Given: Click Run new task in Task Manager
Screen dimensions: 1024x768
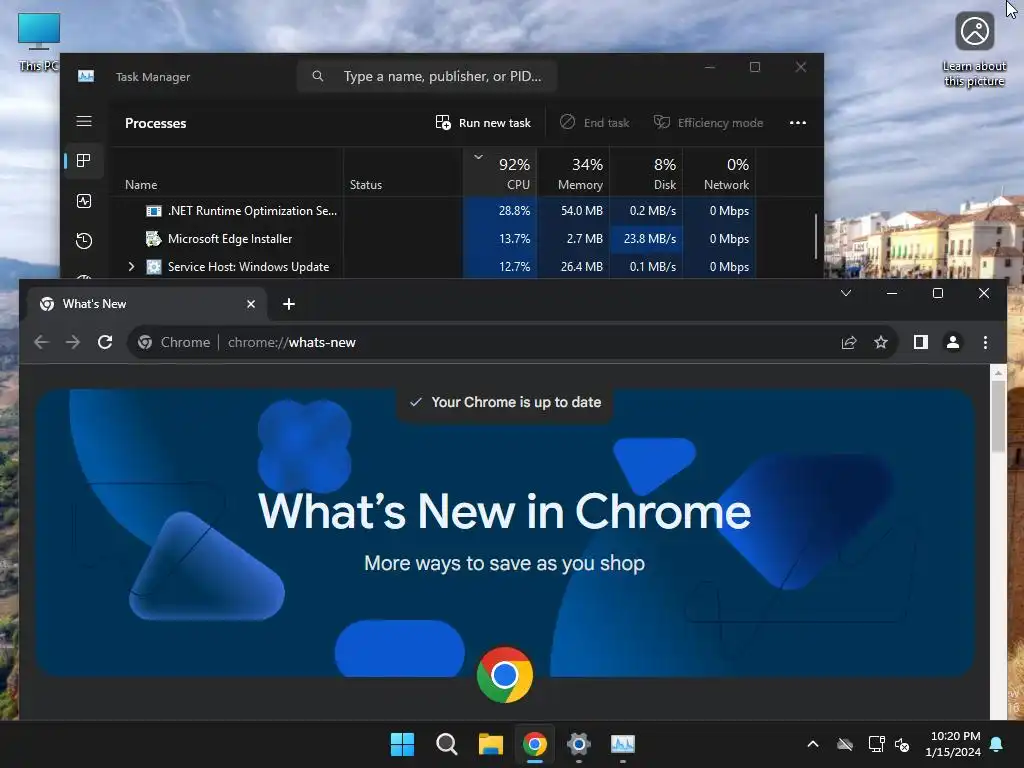Looking at the screenshot, I should 483,123.
